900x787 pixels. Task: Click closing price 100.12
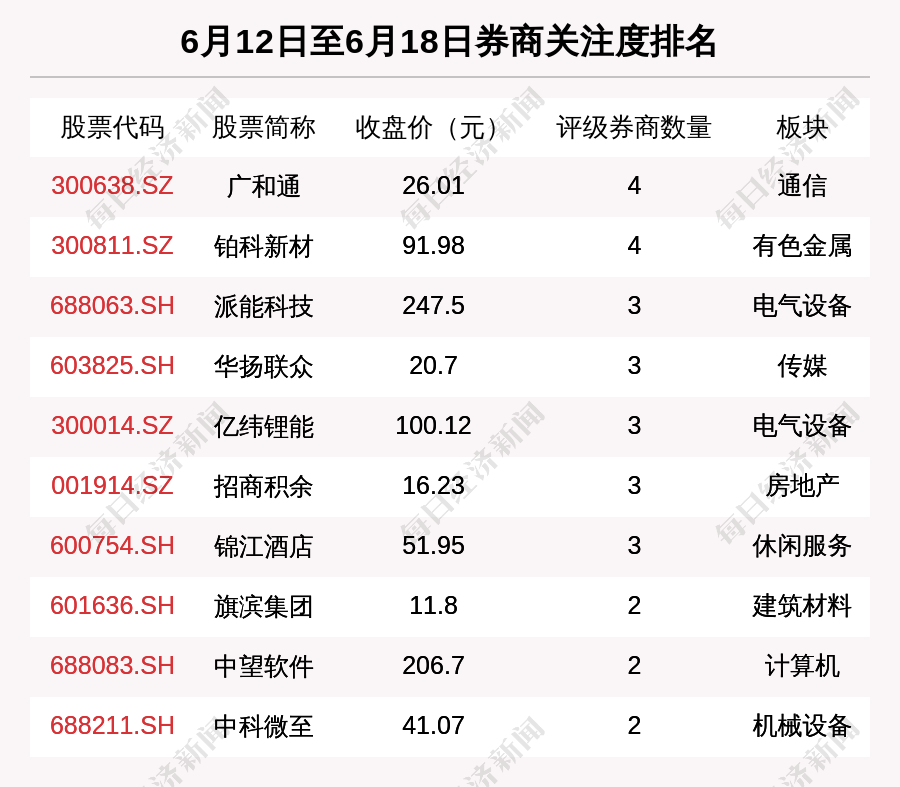(433, 425)
